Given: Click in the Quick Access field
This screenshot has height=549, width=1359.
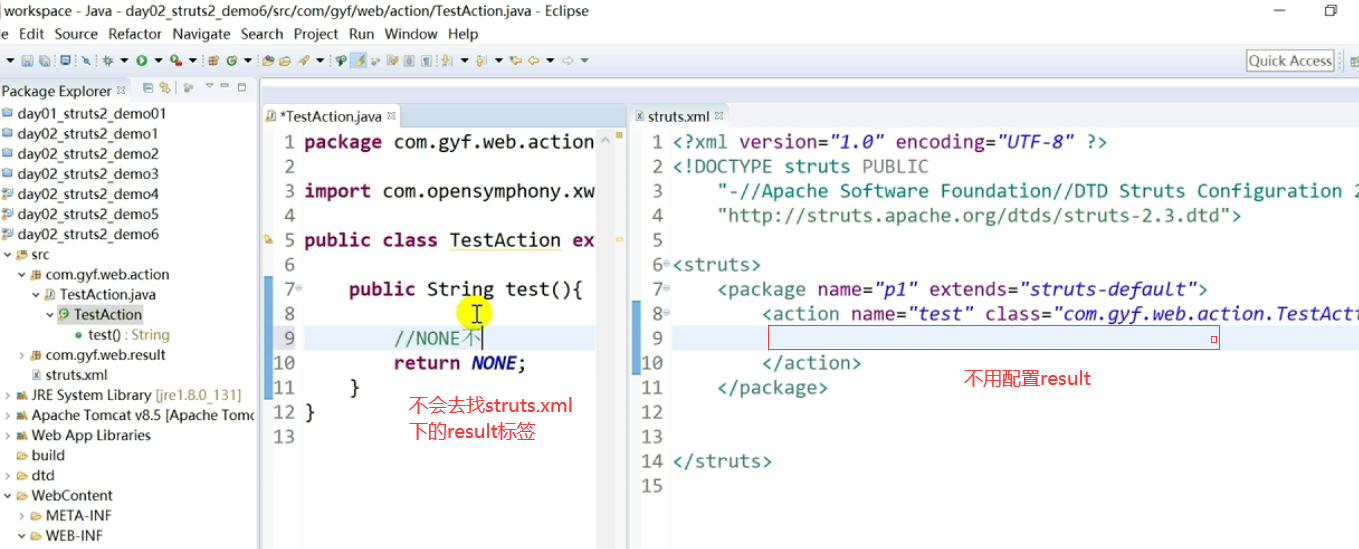Looking at the screenshot, I should click(x=1290, y=61).
